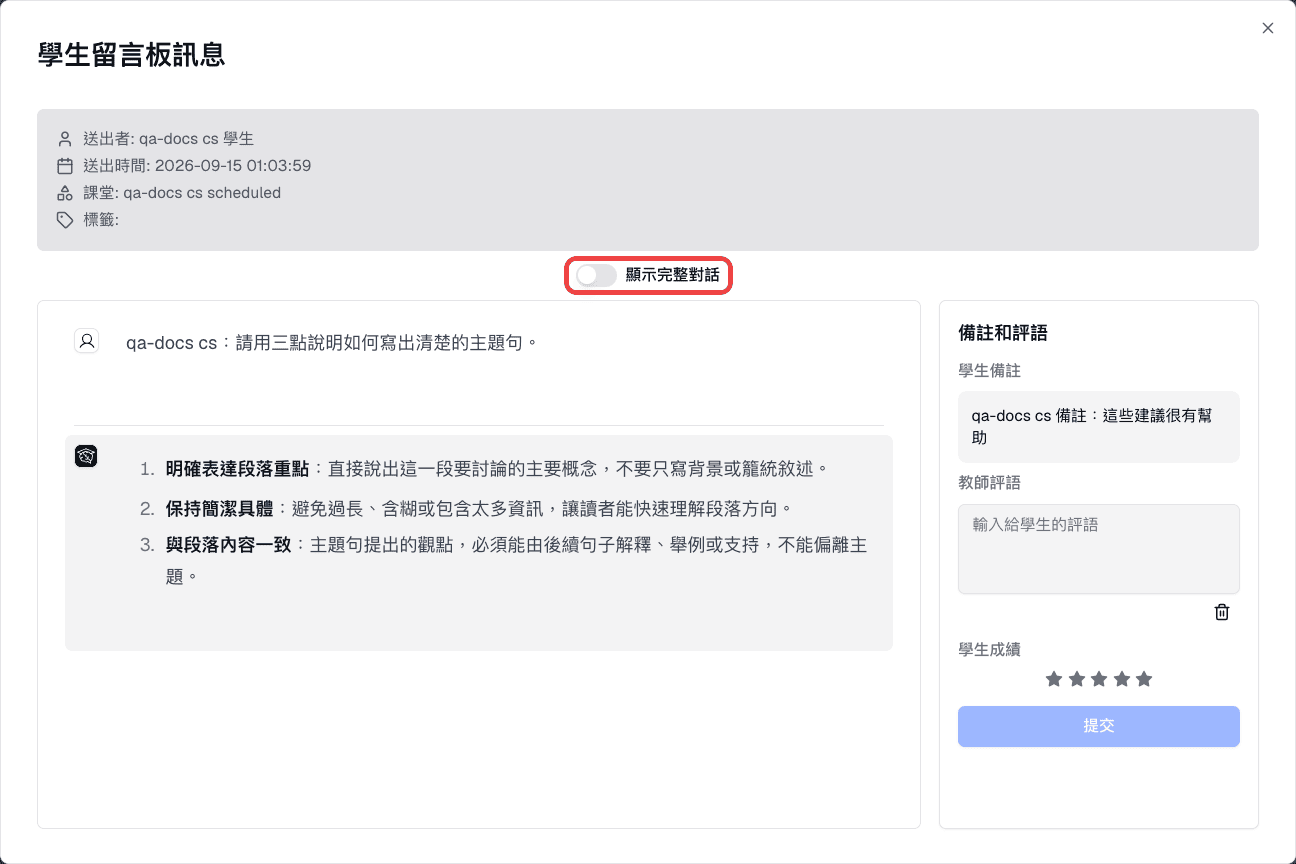Click the trash icon below teacher comment
This screenshot has height=864, width=1296.
(1222, 612)
